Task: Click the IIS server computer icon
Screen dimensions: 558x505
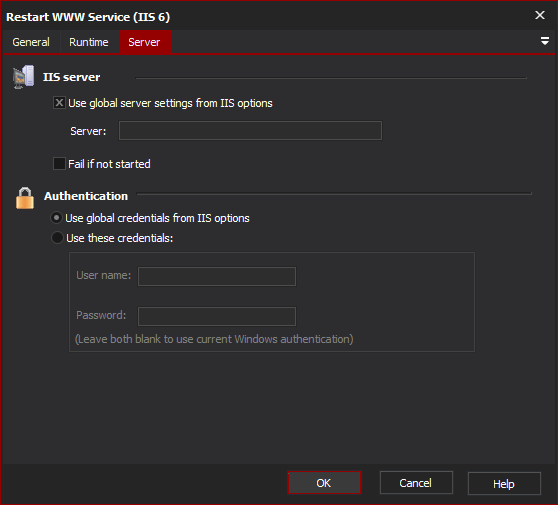Action: click(x=23, y=77)
